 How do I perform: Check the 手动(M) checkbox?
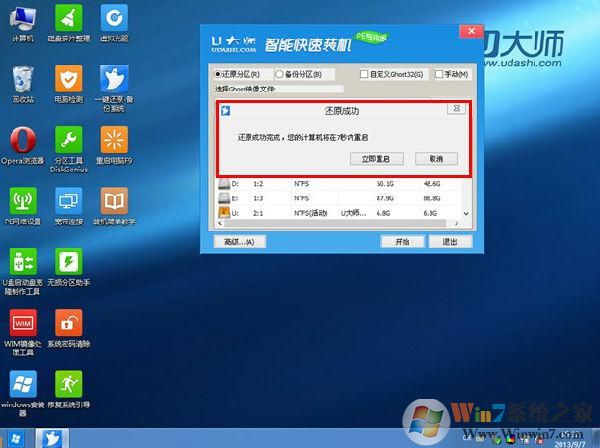point(439,74)
